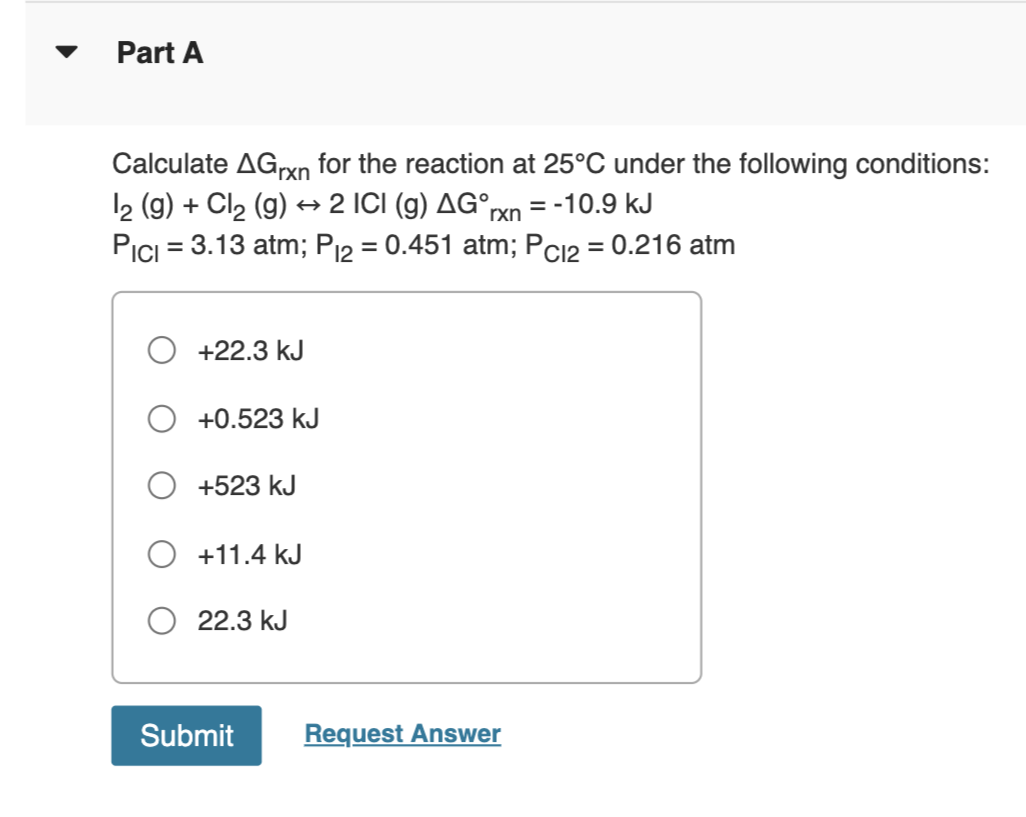Select the +0.523 kJ answer option

click(x=161, y=418)
